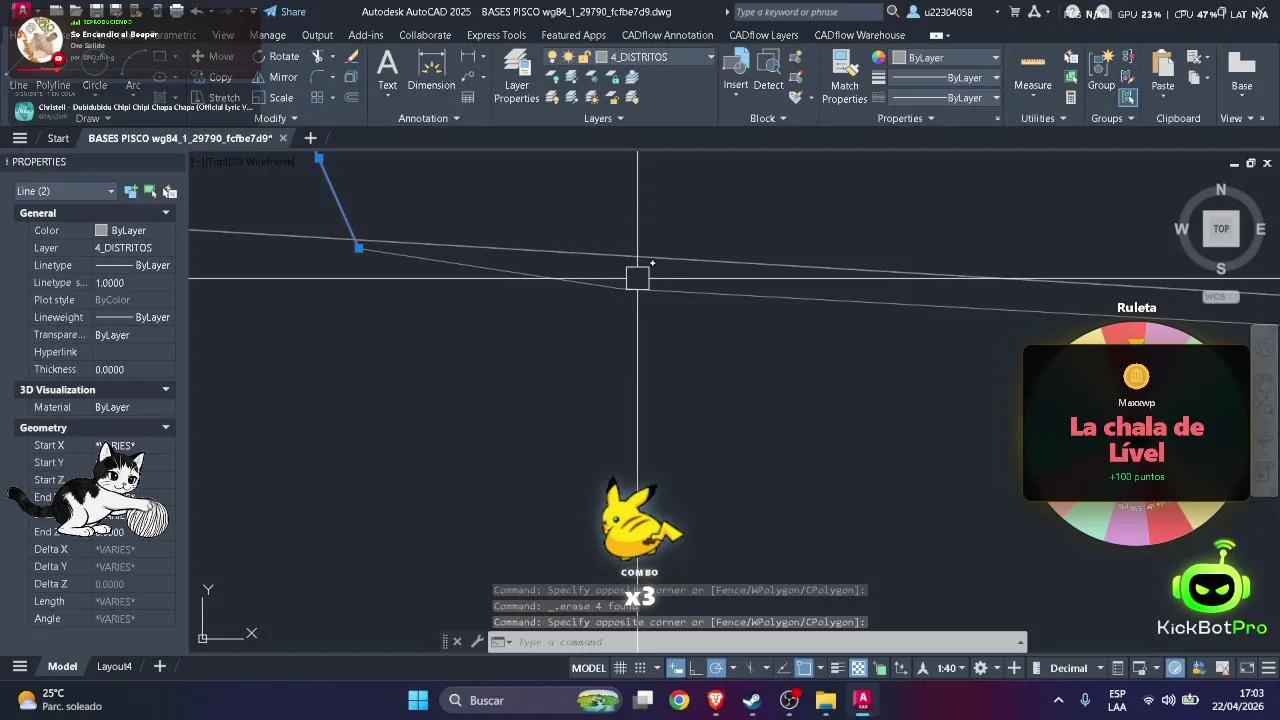Toggle dynamic input in status bar
1280x720 pixels.
(677, 668)
